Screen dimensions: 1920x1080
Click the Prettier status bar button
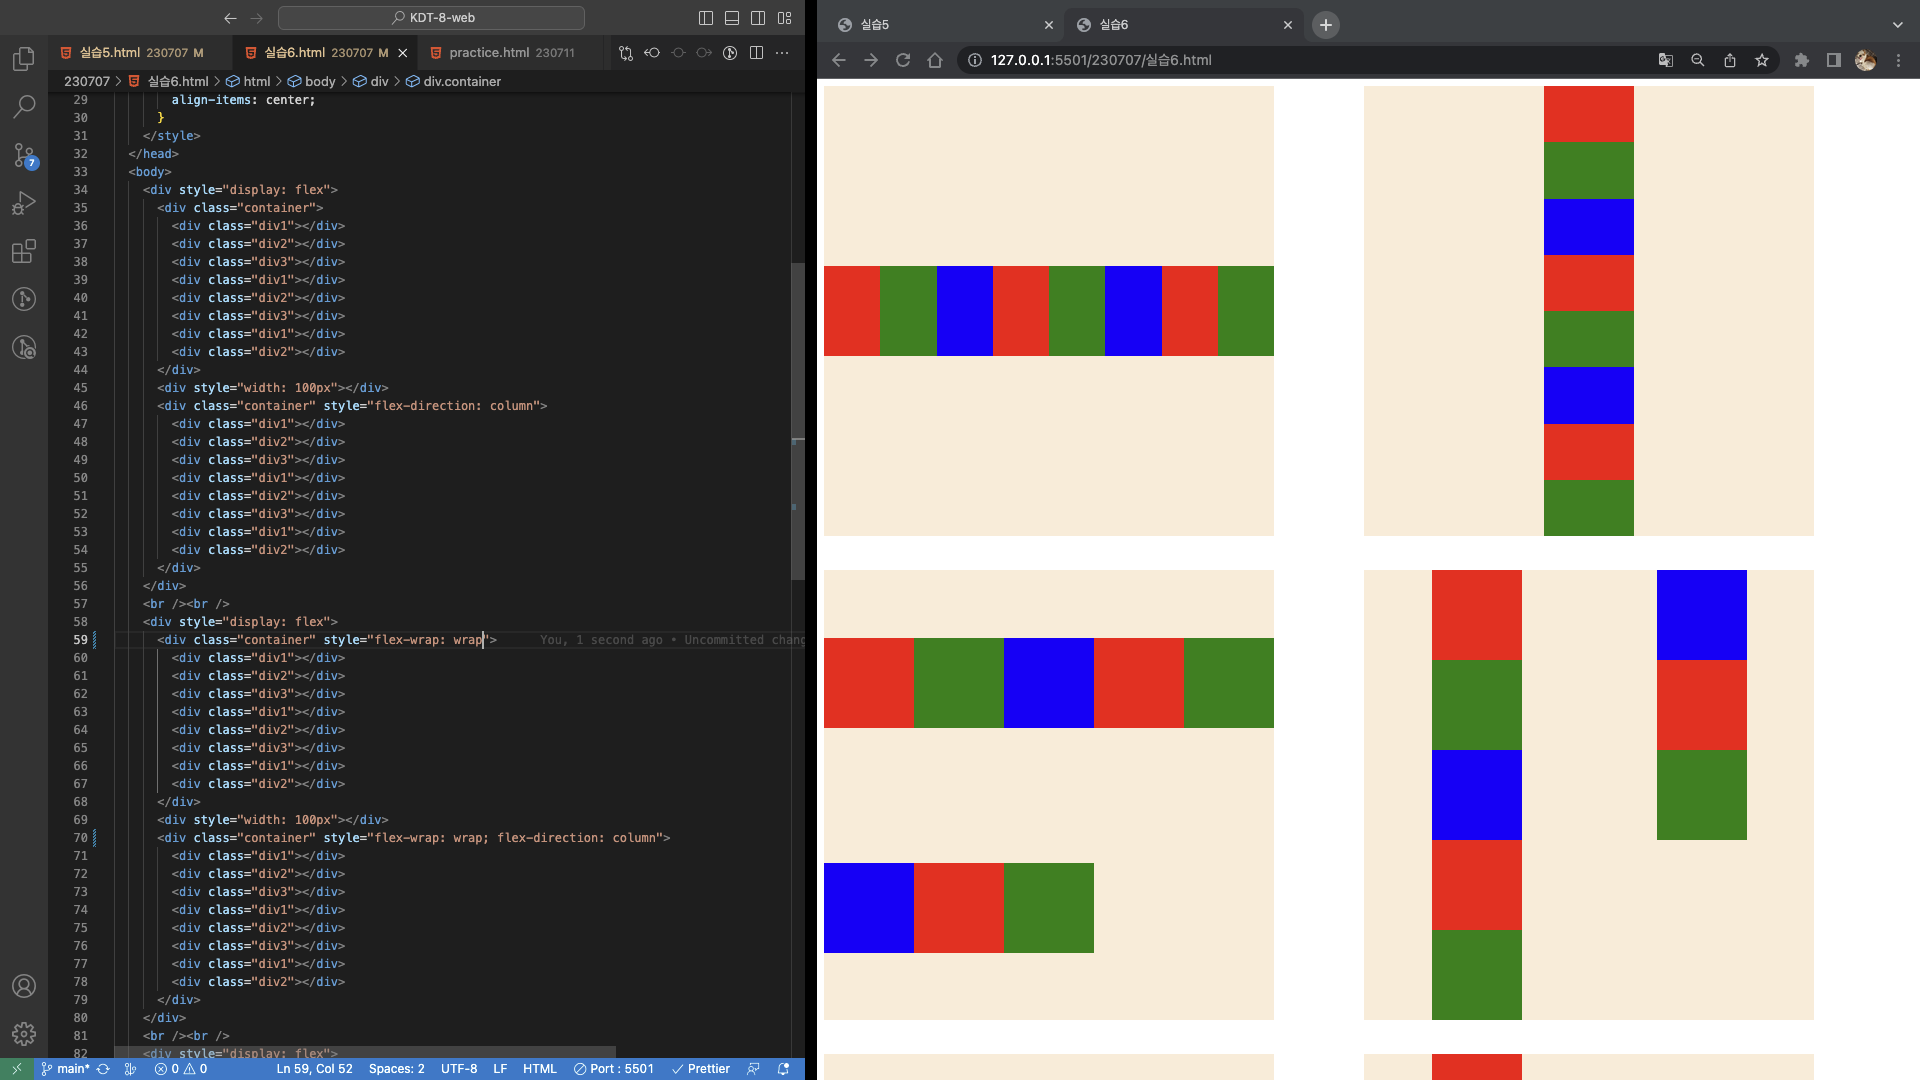click(x=701, y=1069)
